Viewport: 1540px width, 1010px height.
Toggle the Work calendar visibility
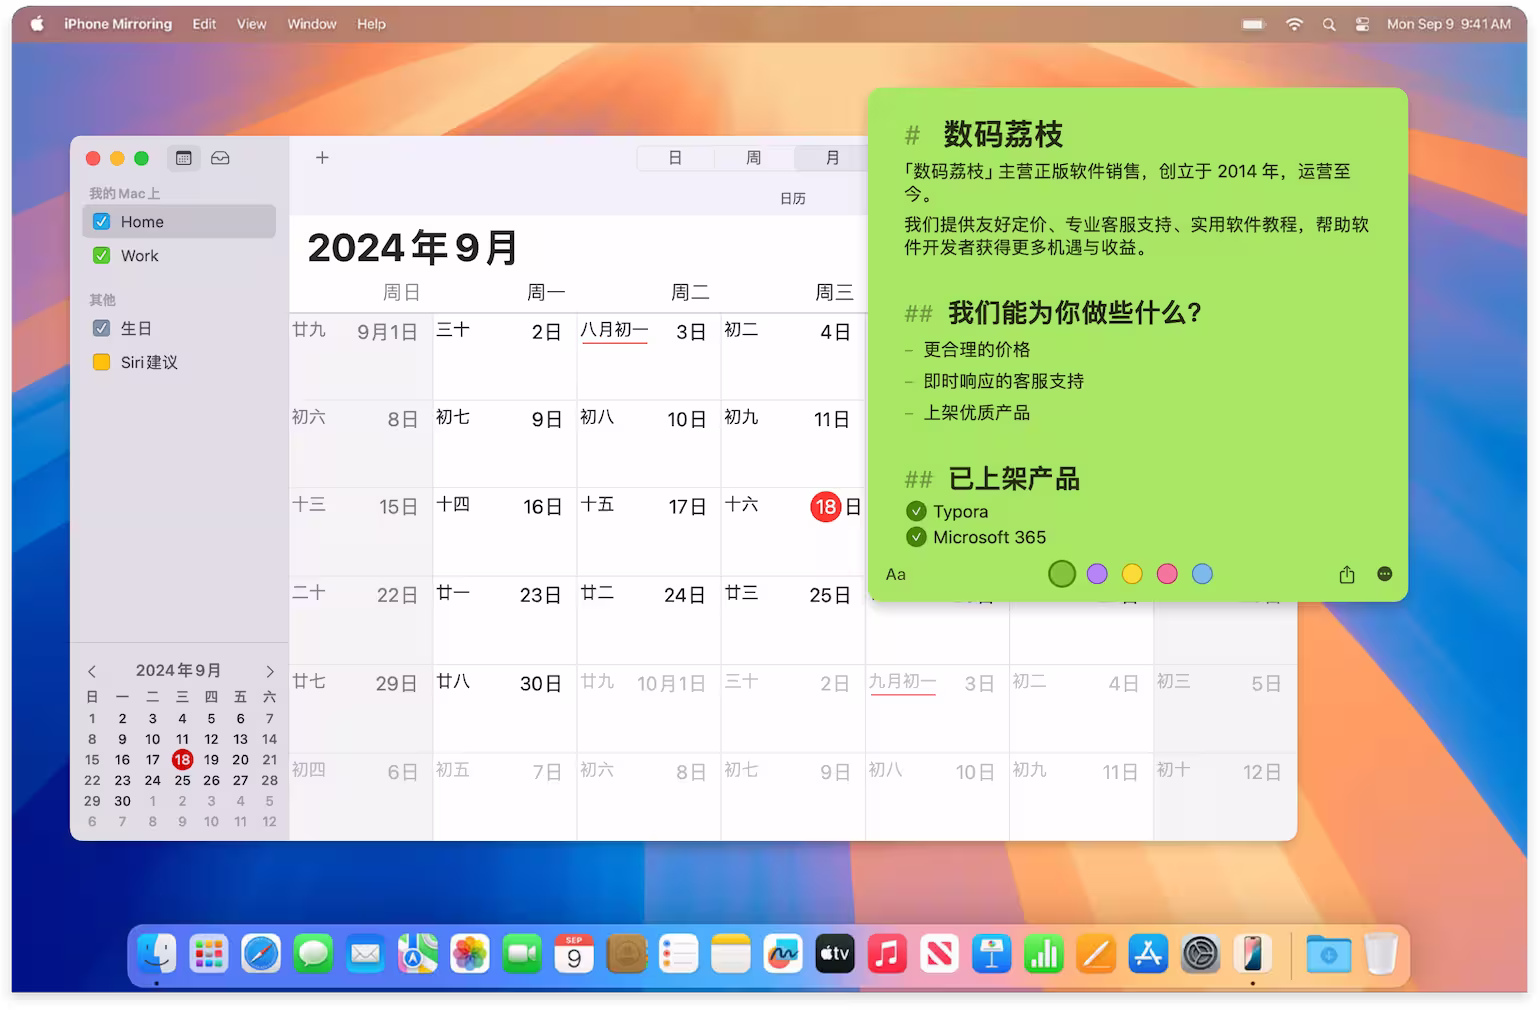(101, 255)
